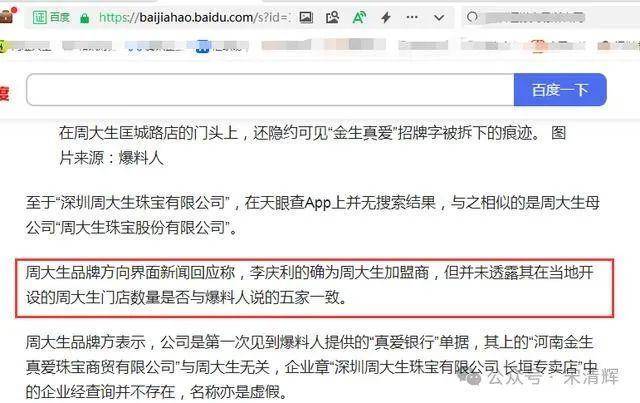Click the caption line 在周大生匡城路店的门头上
The width and height of the screenshot is (640, 403).
(x=312, y=133)
